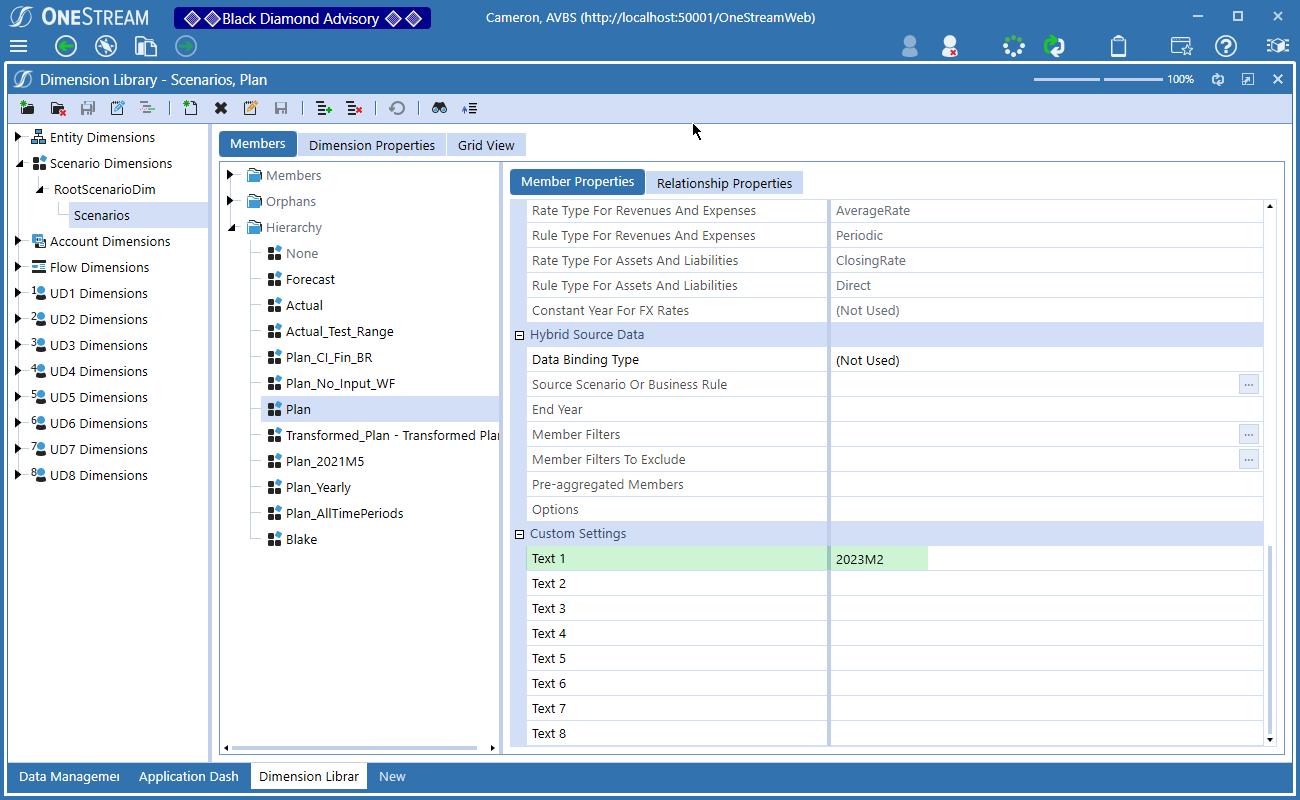Click the collapse hierarchy up-arrow list icon
The height and width of the screenshot is (800, 1300).
pos(469,108)
